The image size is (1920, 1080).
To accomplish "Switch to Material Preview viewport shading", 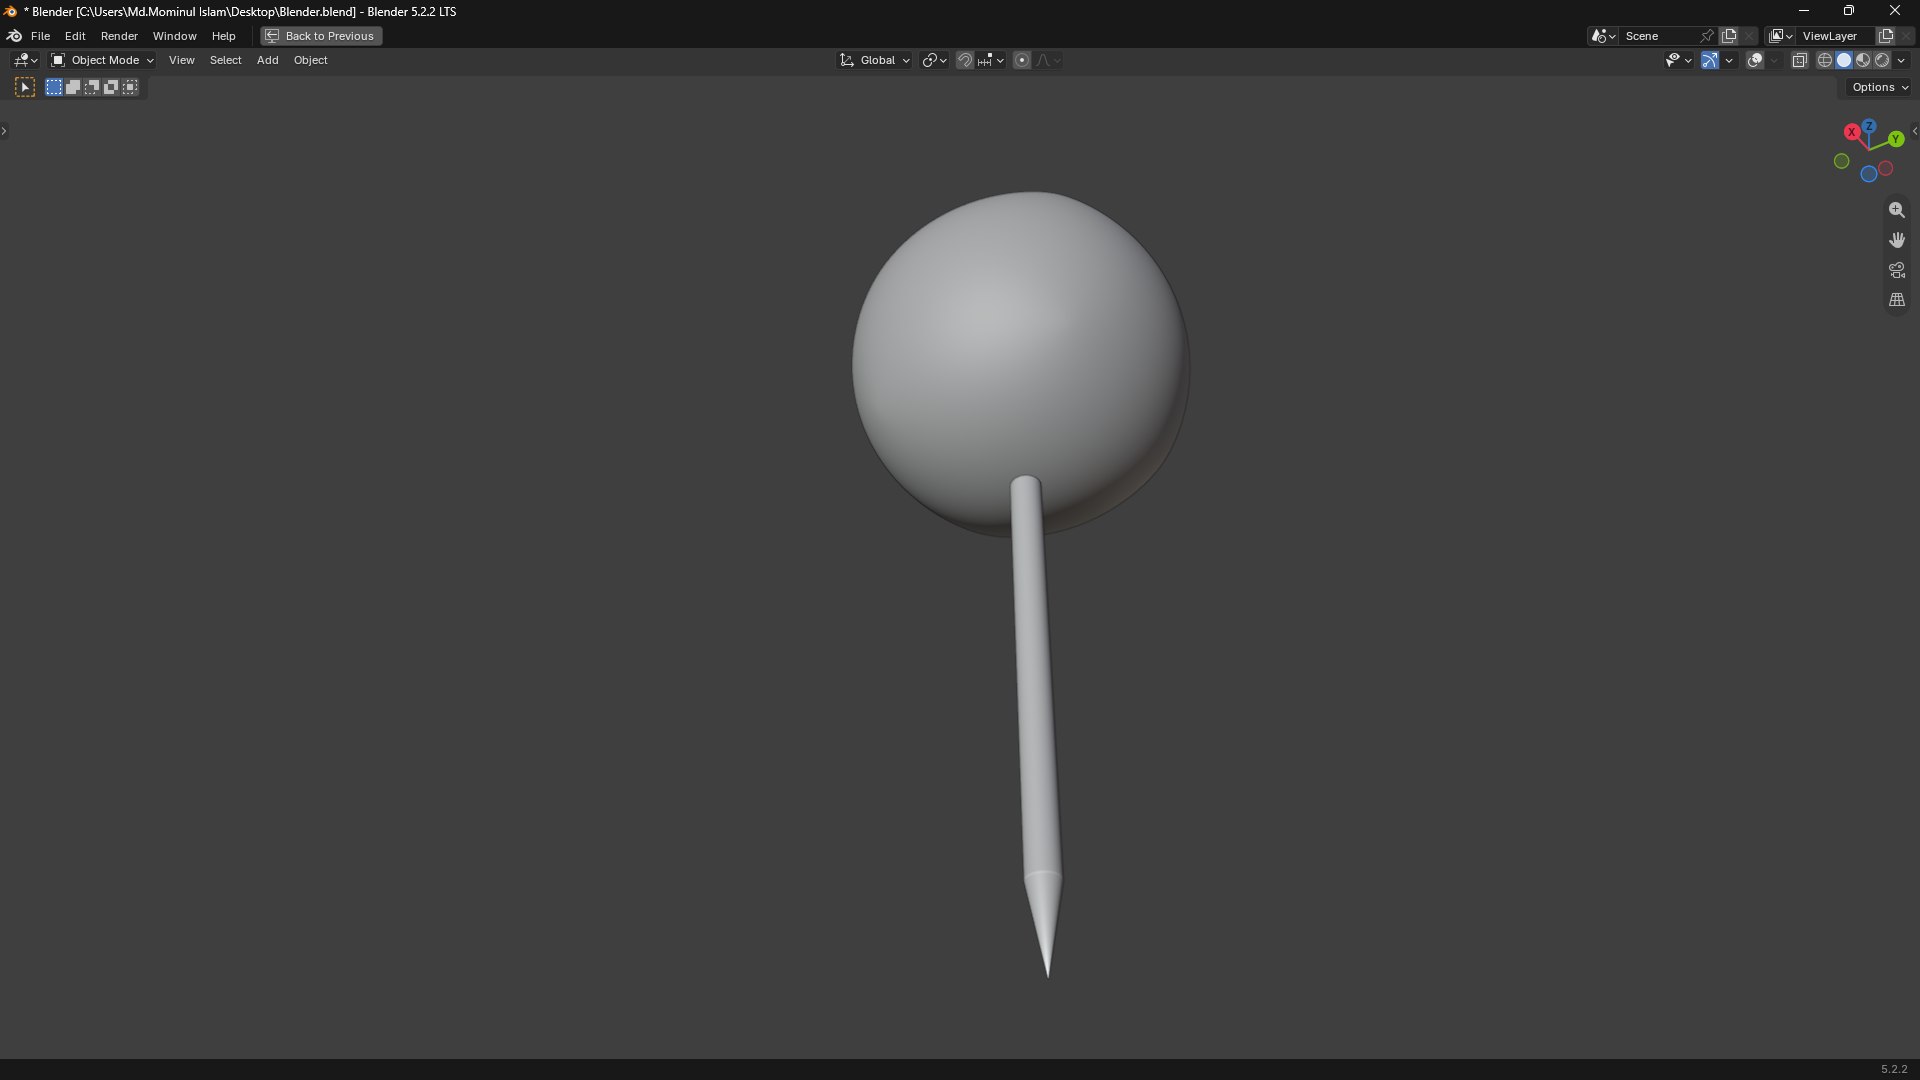I will [x=1863, y=60].
